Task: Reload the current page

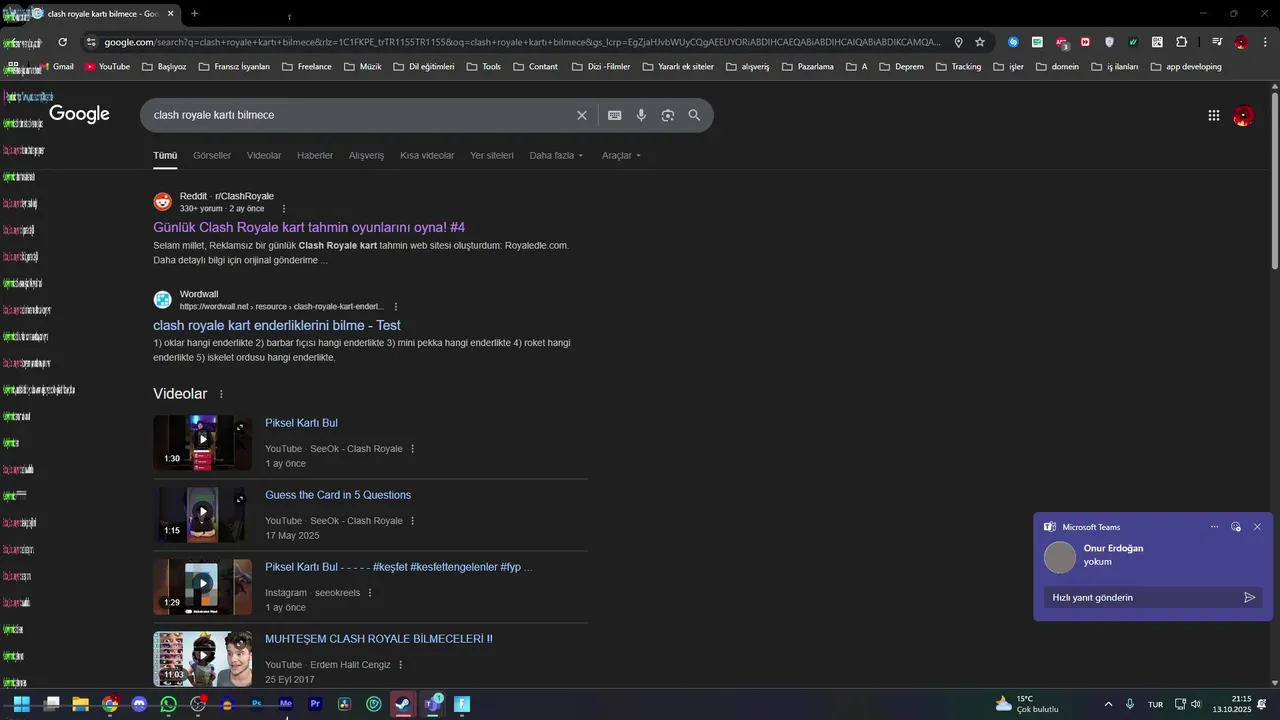Action: tap(62, 42)
